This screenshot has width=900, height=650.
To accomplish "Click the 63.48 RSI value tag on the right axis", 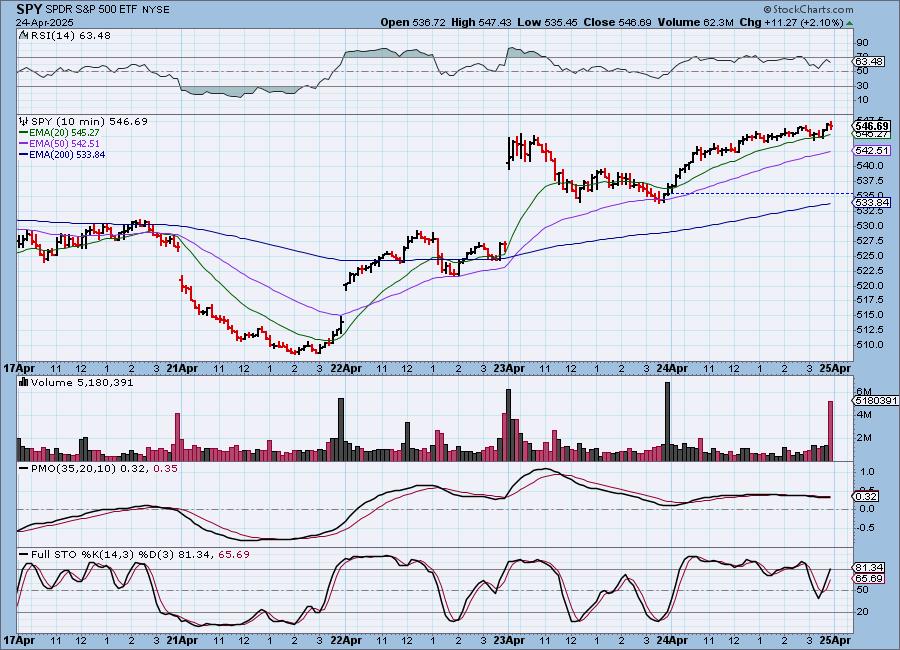I will [868, 61].
